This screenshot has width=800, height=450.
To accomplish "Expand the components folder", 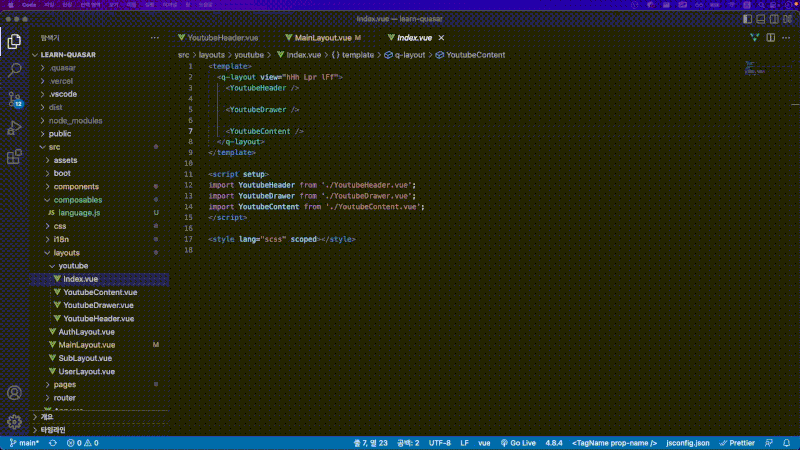I will 76,187.
